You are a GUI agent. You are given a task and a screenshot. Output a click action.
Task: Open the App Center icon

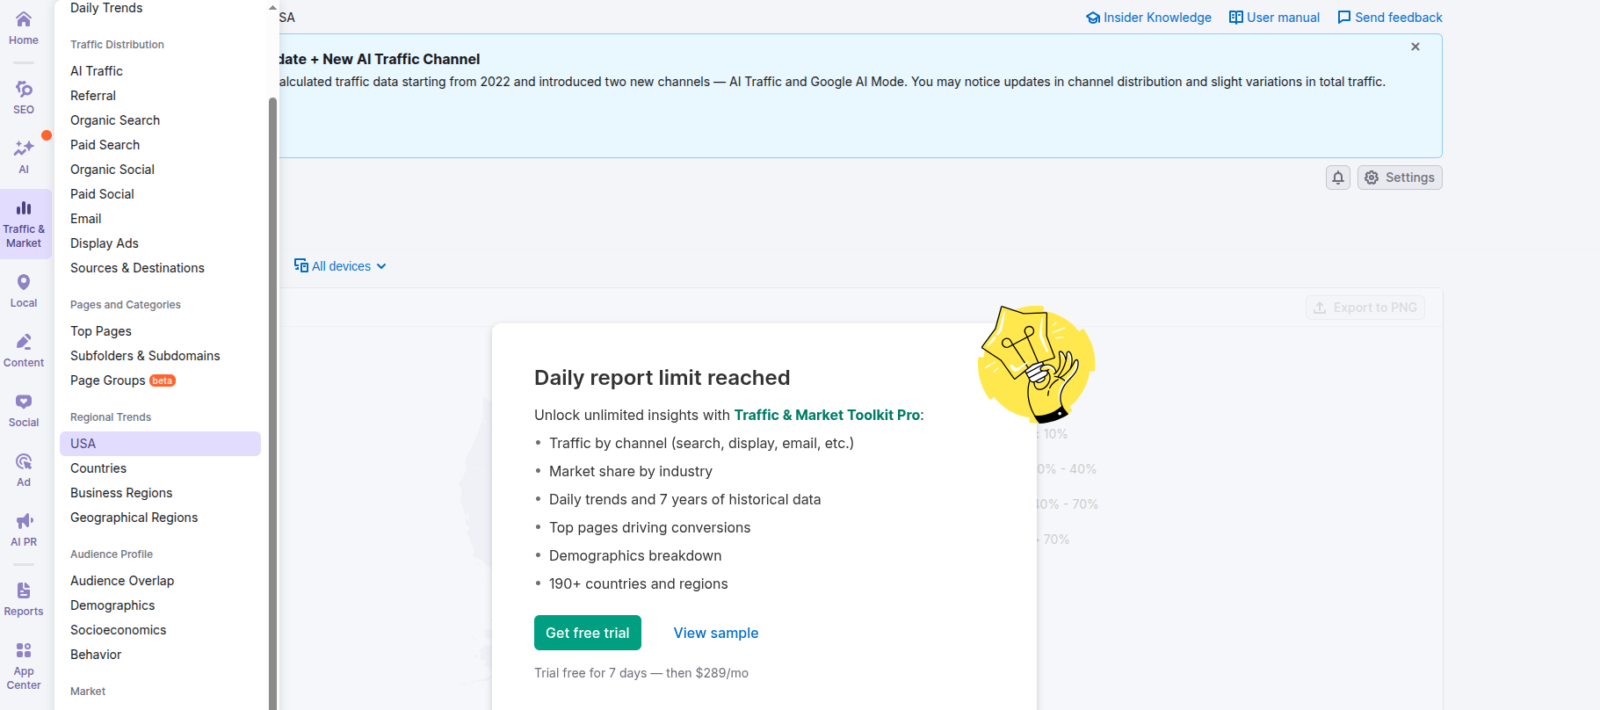coord(24,665)
